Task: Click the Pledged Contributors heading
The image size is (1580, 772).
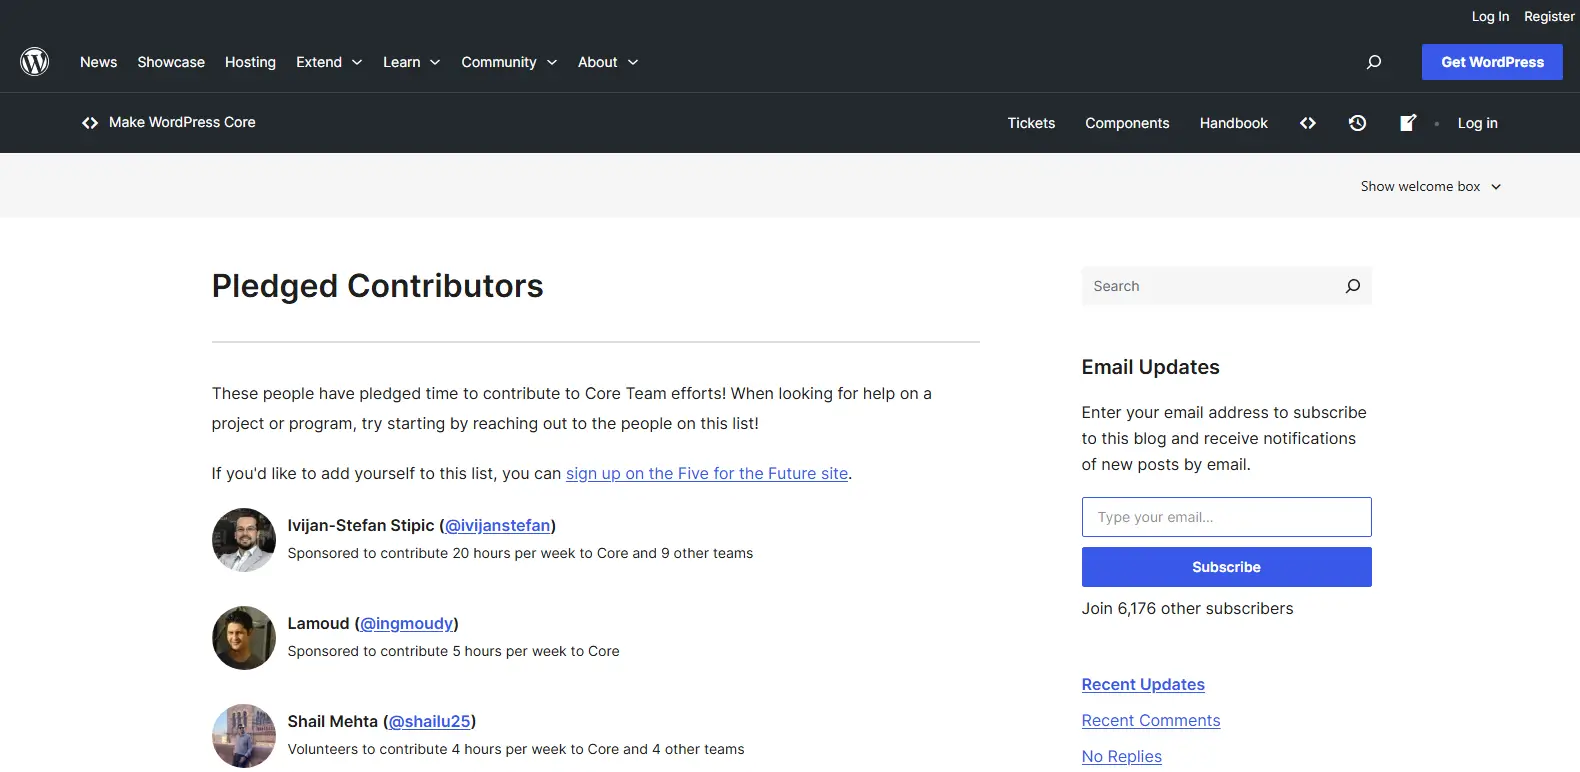Action: [x=377, y=286]
